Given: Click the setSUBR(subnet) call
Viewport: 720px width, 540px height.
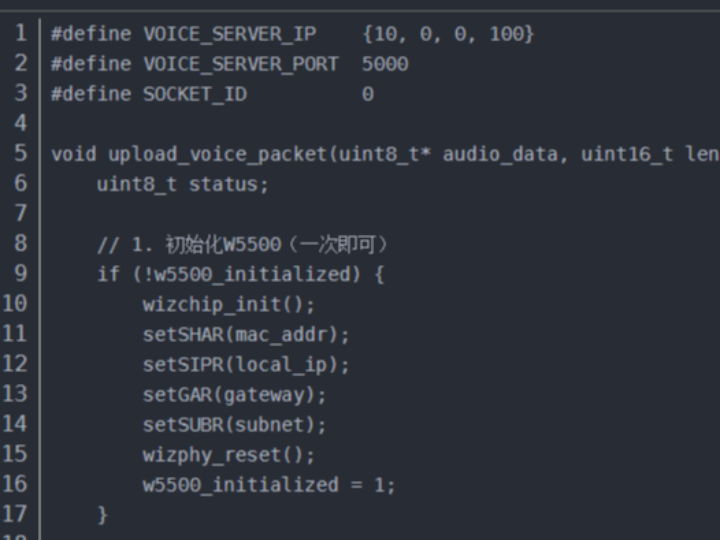Looking at the screenshot, I should click(x=234, y=424).
